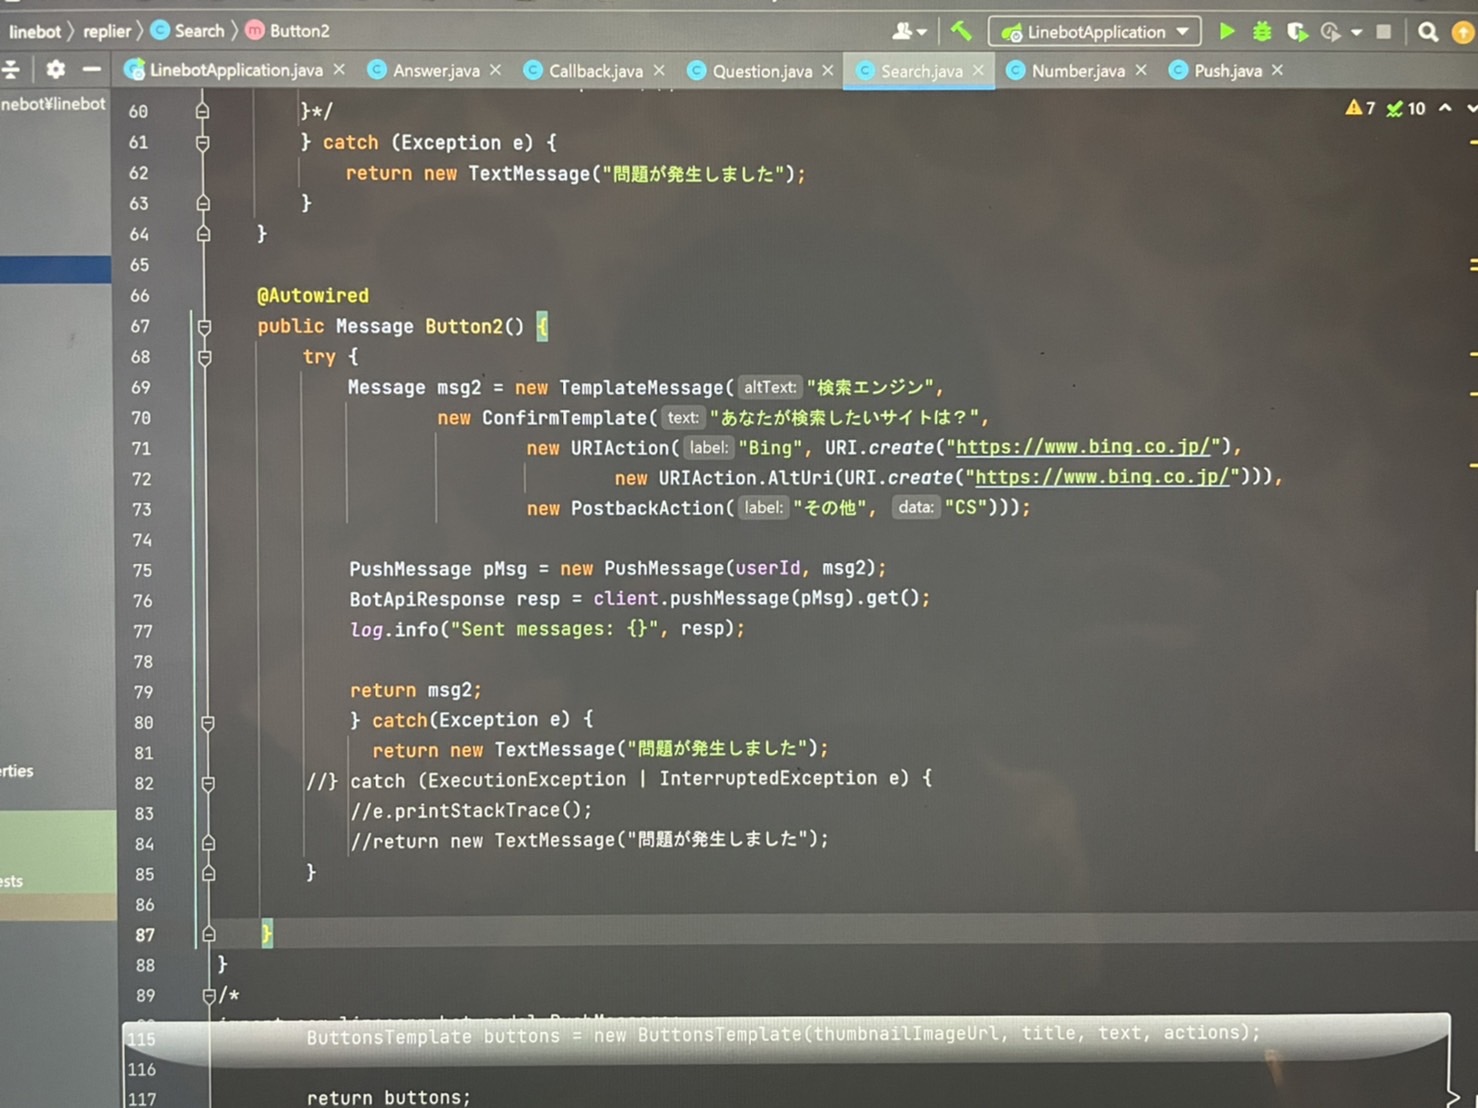Expand the profiler run options arrow
1478x1108 pixels.
[x=1356, y=32]
